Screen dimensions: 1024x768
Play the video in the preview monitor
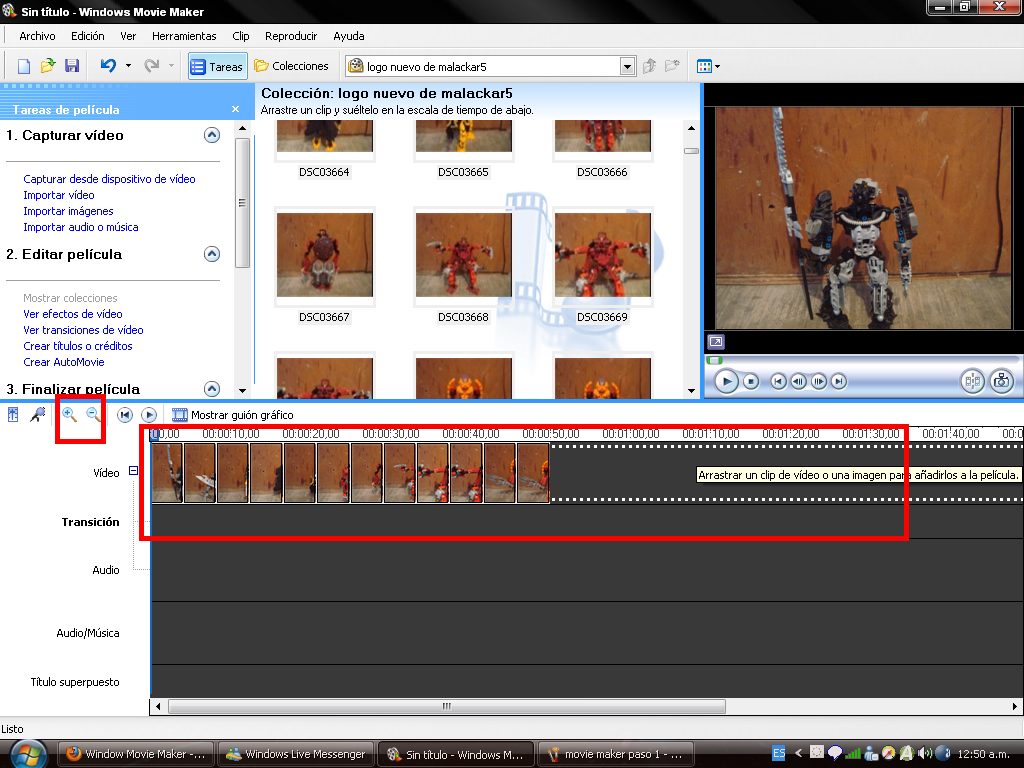726,381
